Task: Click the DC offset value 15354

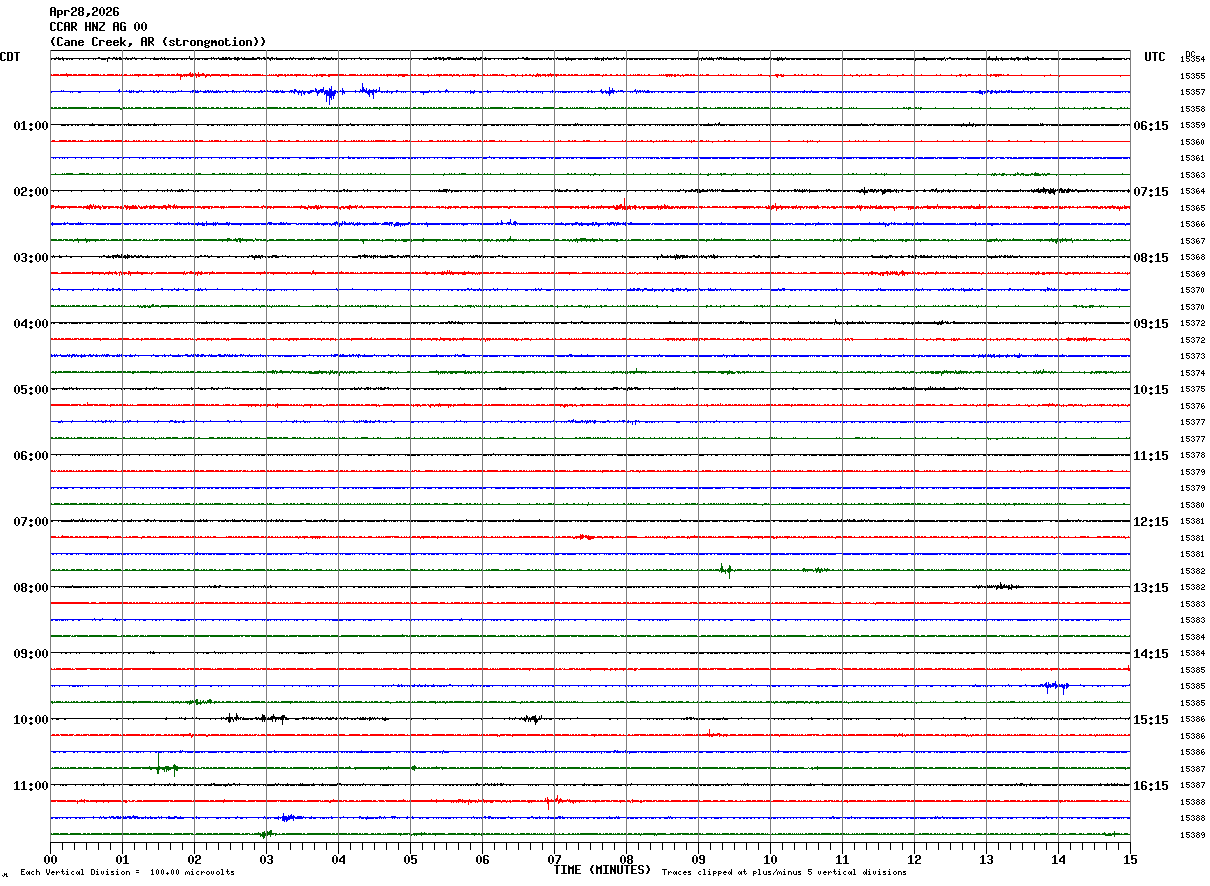Action: coord(1192,60)
